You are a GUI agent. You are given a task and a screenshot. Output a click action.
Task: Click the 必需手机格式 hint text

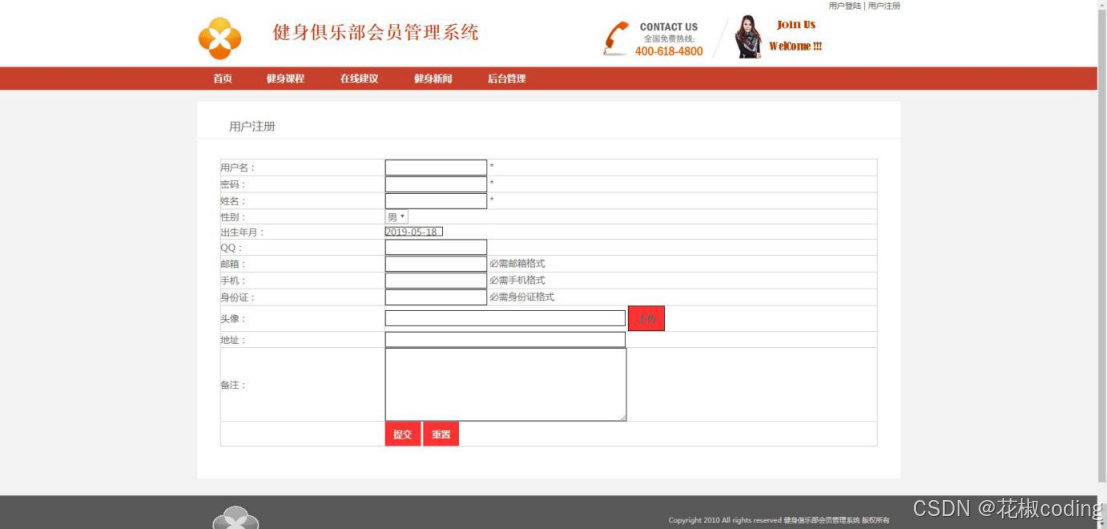(517, 280)
